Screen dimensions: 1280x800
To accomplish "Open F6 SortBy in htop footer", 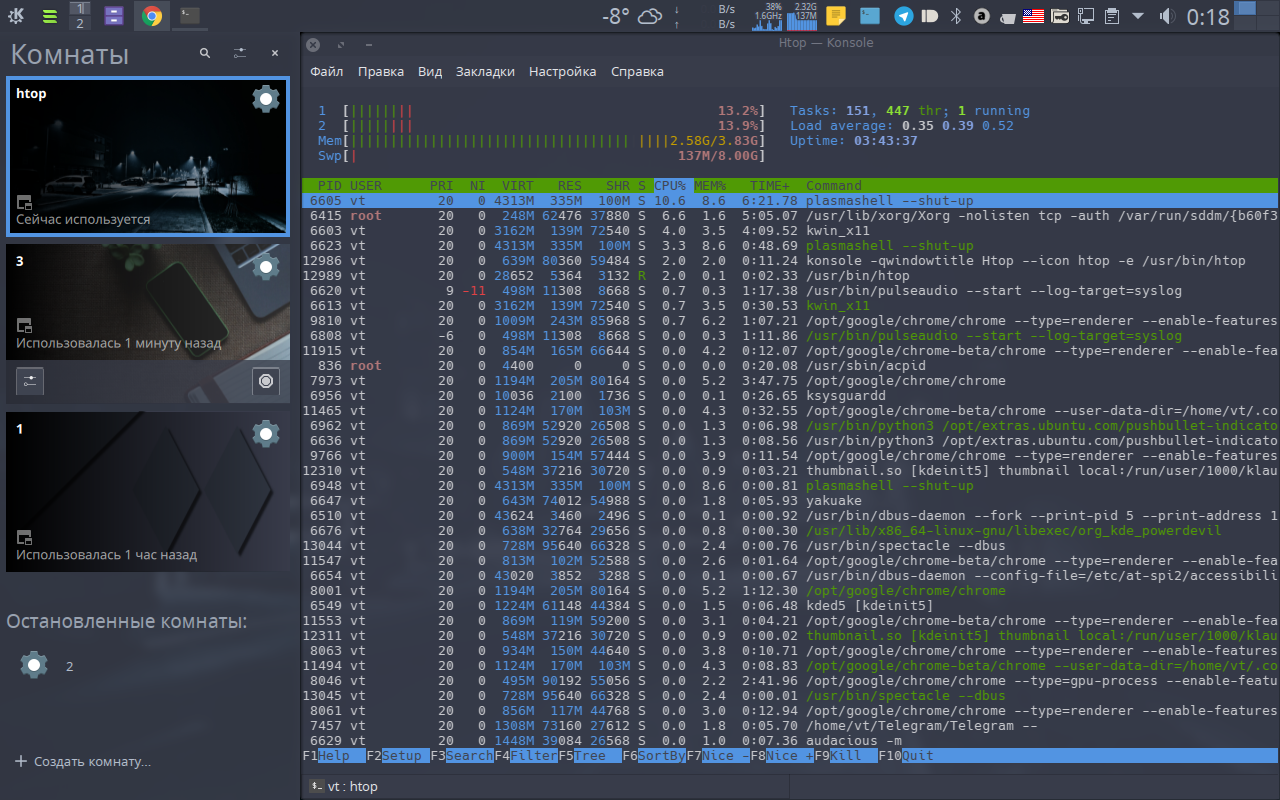I will point(654,756).
